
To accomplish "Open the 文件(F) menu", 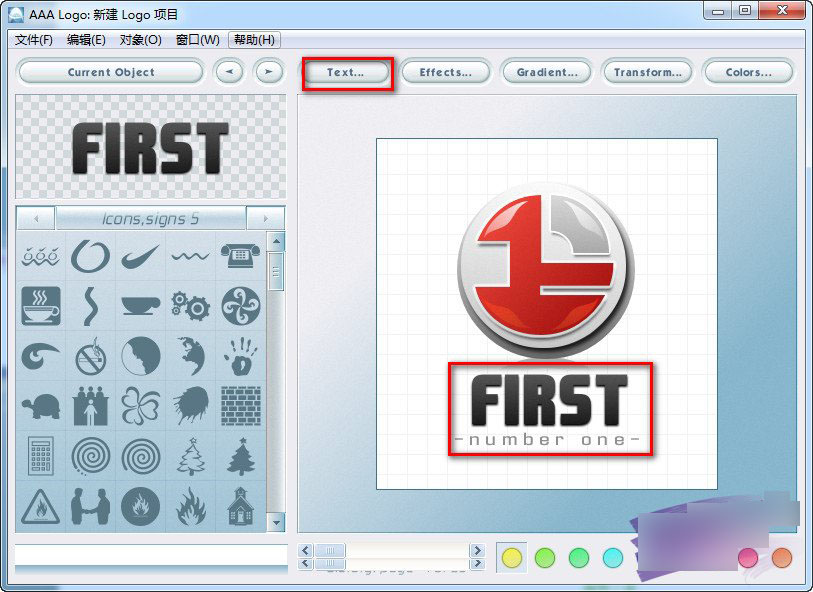I will point(34,40).
